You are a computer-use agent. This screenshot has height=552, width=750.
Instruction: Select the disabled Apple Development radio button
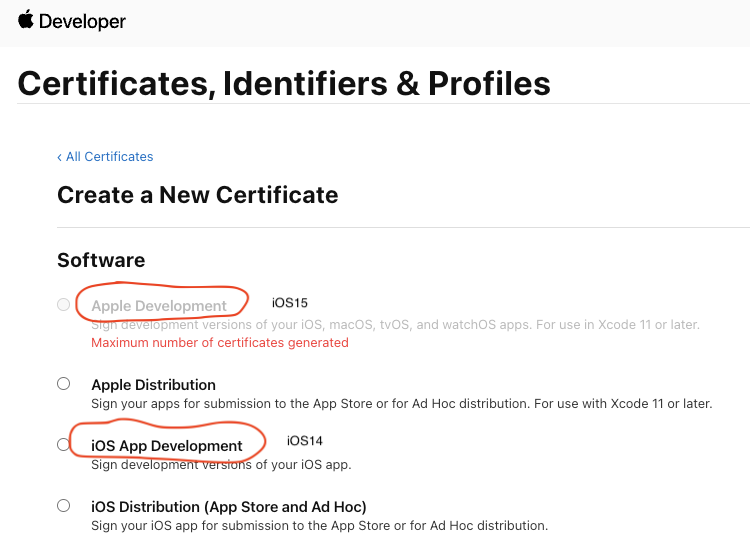(64, 305)
